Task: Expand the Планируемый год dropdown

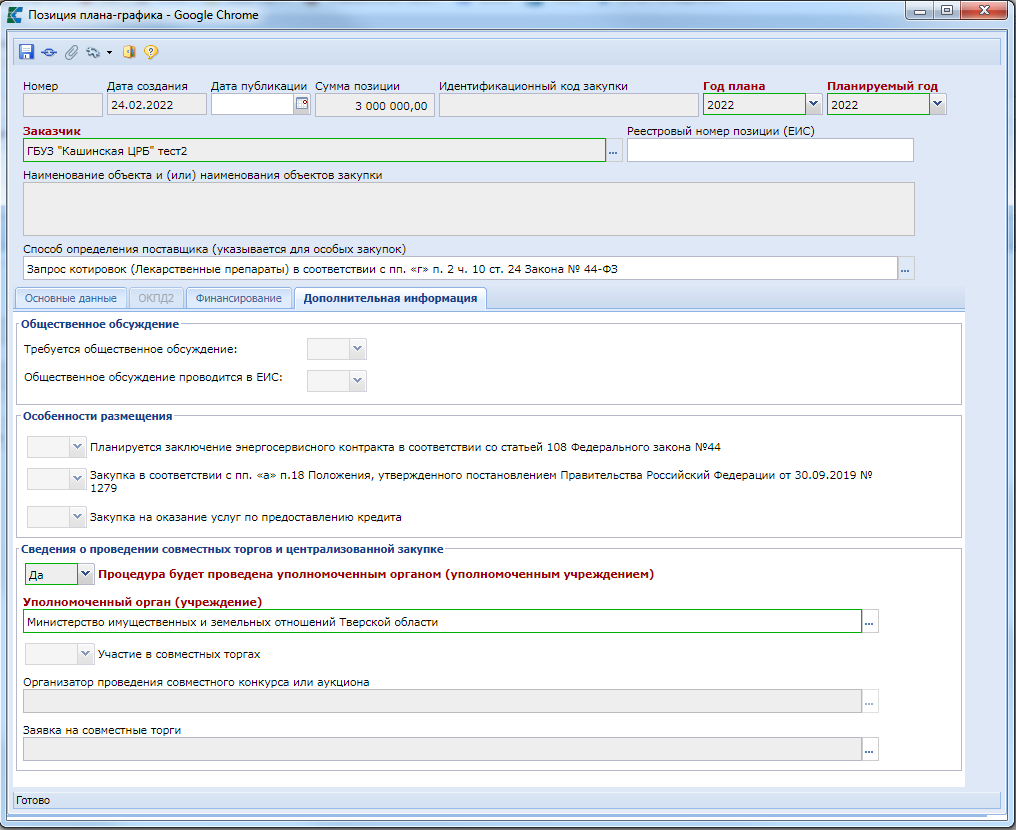Action: tap(937, 104)
